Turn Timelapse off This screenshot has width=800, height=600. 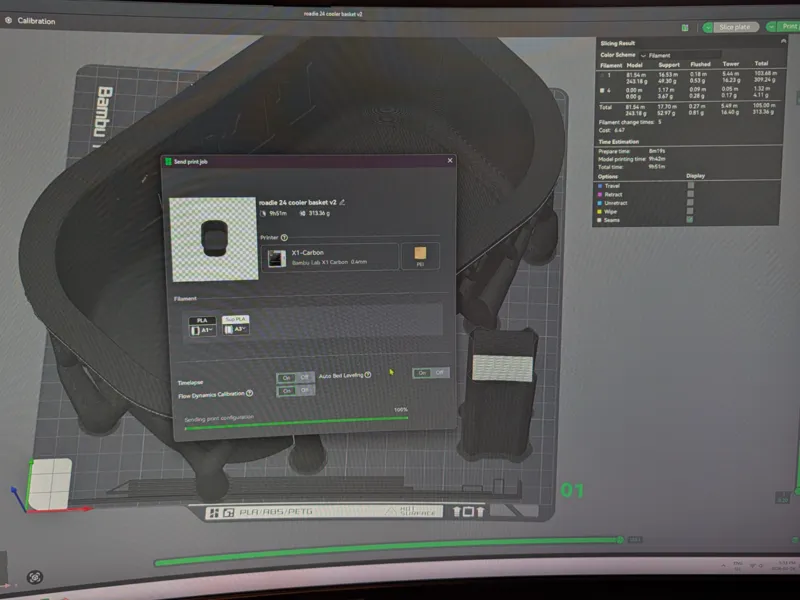click(x=305, y=378)
